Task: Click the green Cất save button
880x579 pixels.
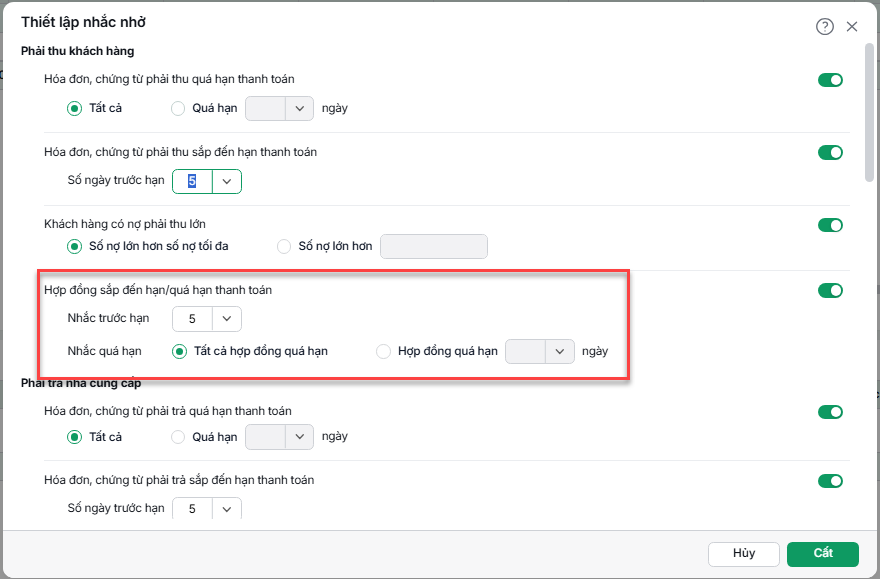Action: (x=823, y=554)
